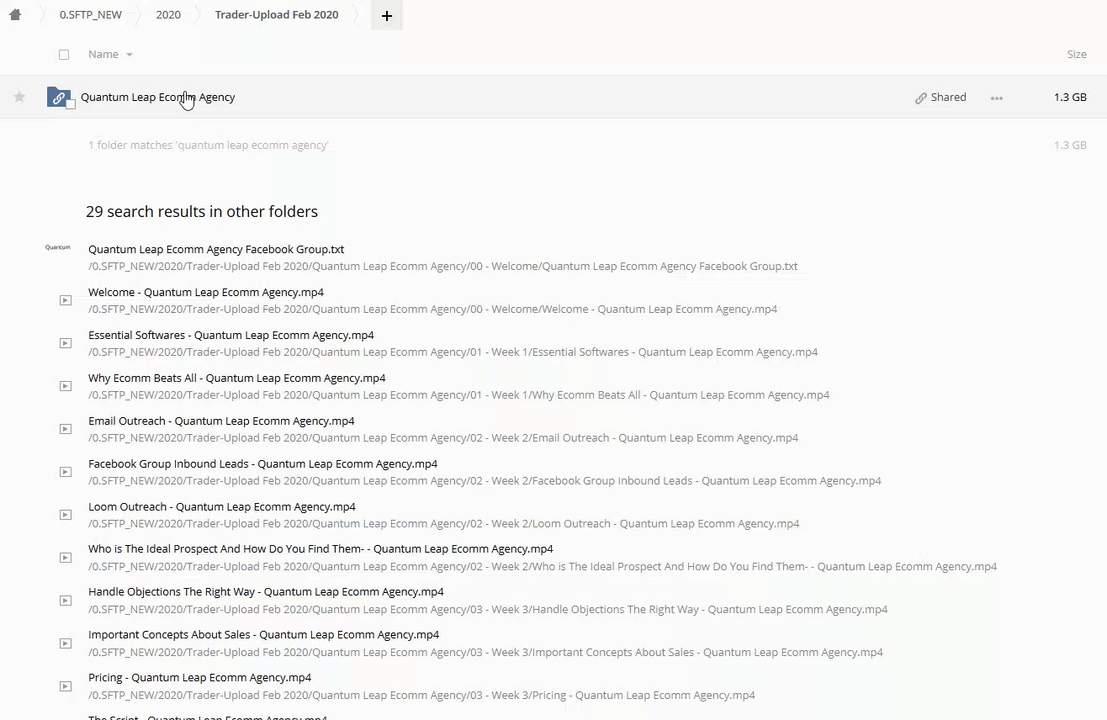This screenshot has width=1107, height=720.
Task: Click the Week 3 path under Pricing video
Action: pos(421,695)
